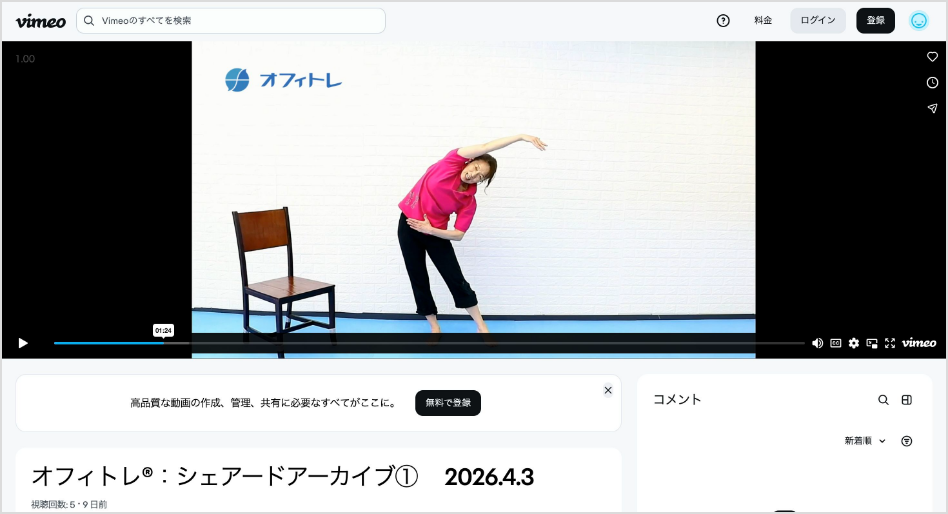The height and width of the screenshot is (514, 948).
Task: Toggle comment panel layout icon
Action: click(906, 400)
